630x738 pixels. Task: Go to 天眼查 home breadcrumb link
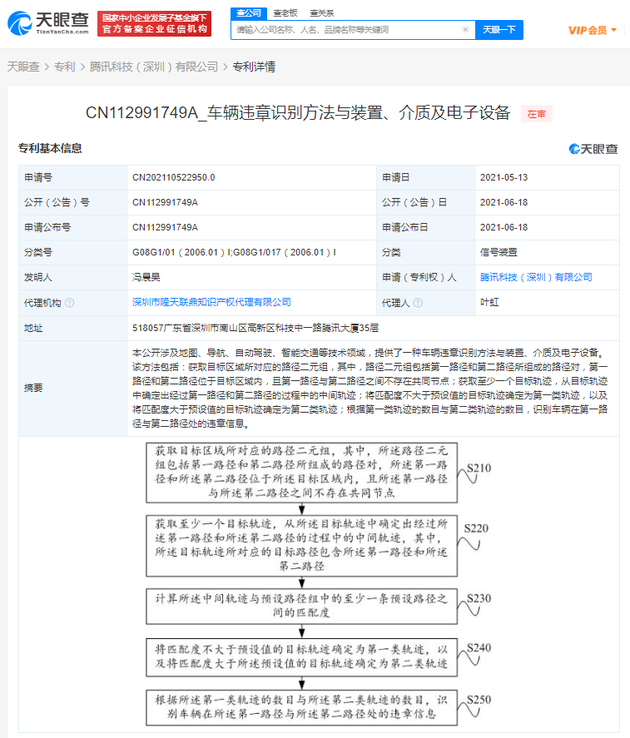point(23,67)
